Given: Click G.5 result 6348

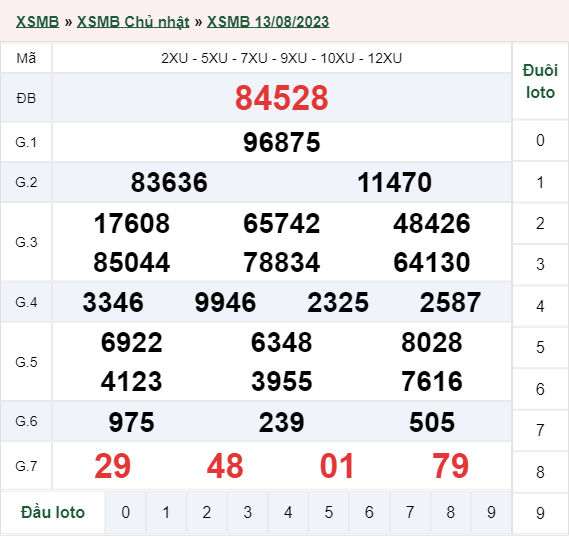Looking at the screenshot, I should click(282, 342).
